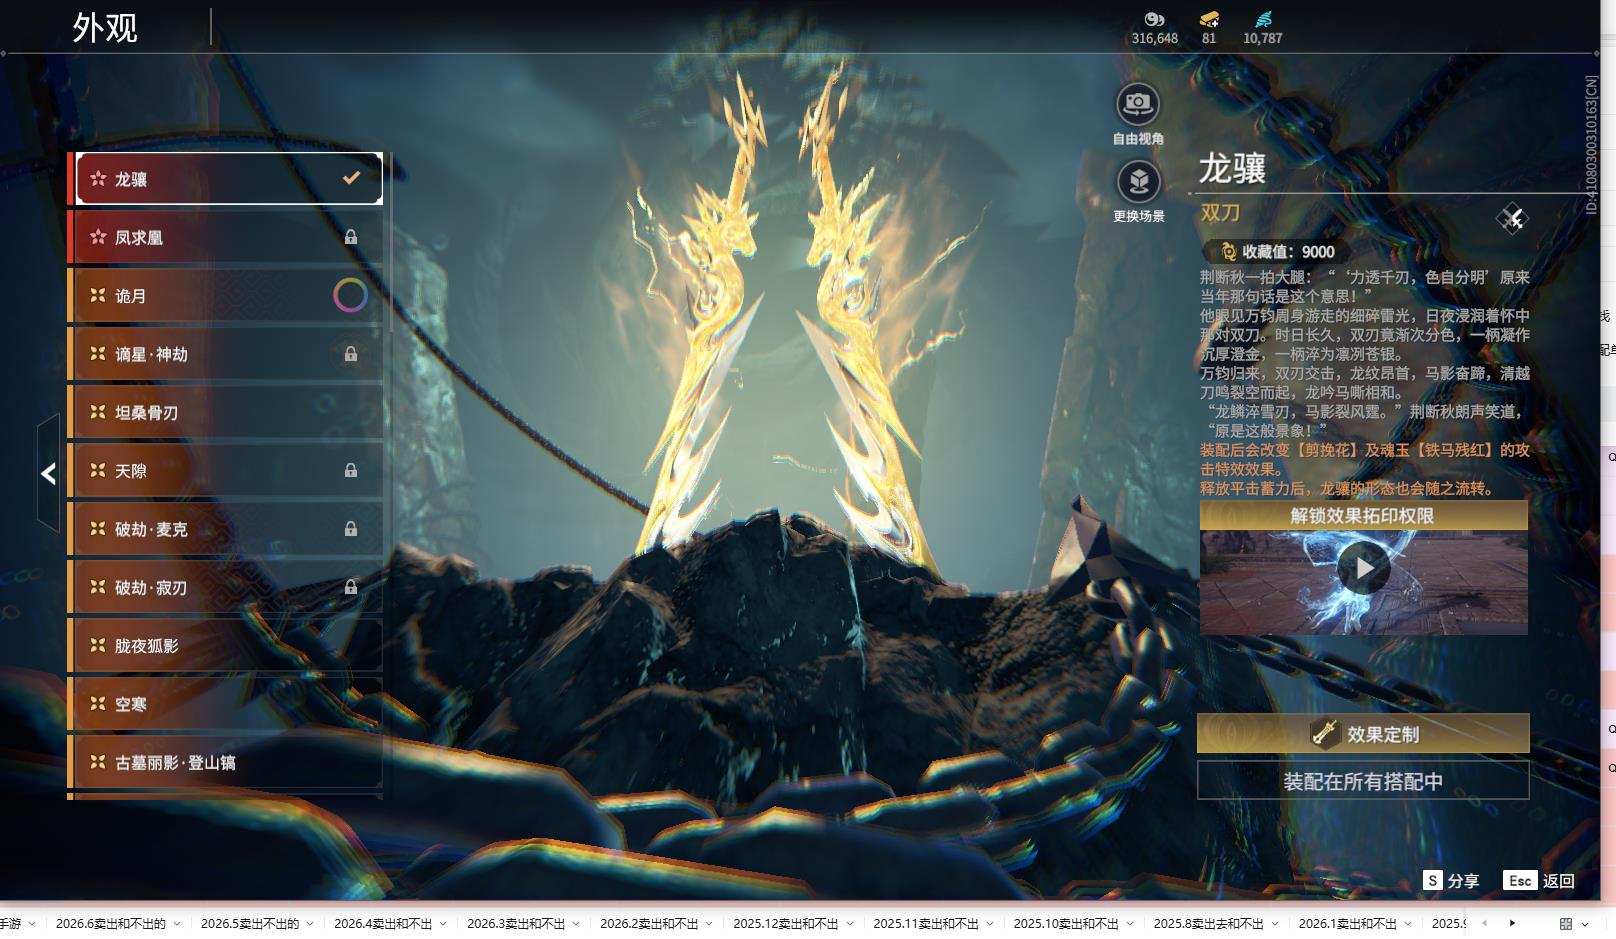Select the 破劫·麦克 skin in the list
The height and width of the screenshot is (939, 1616).
click(227, 528)
